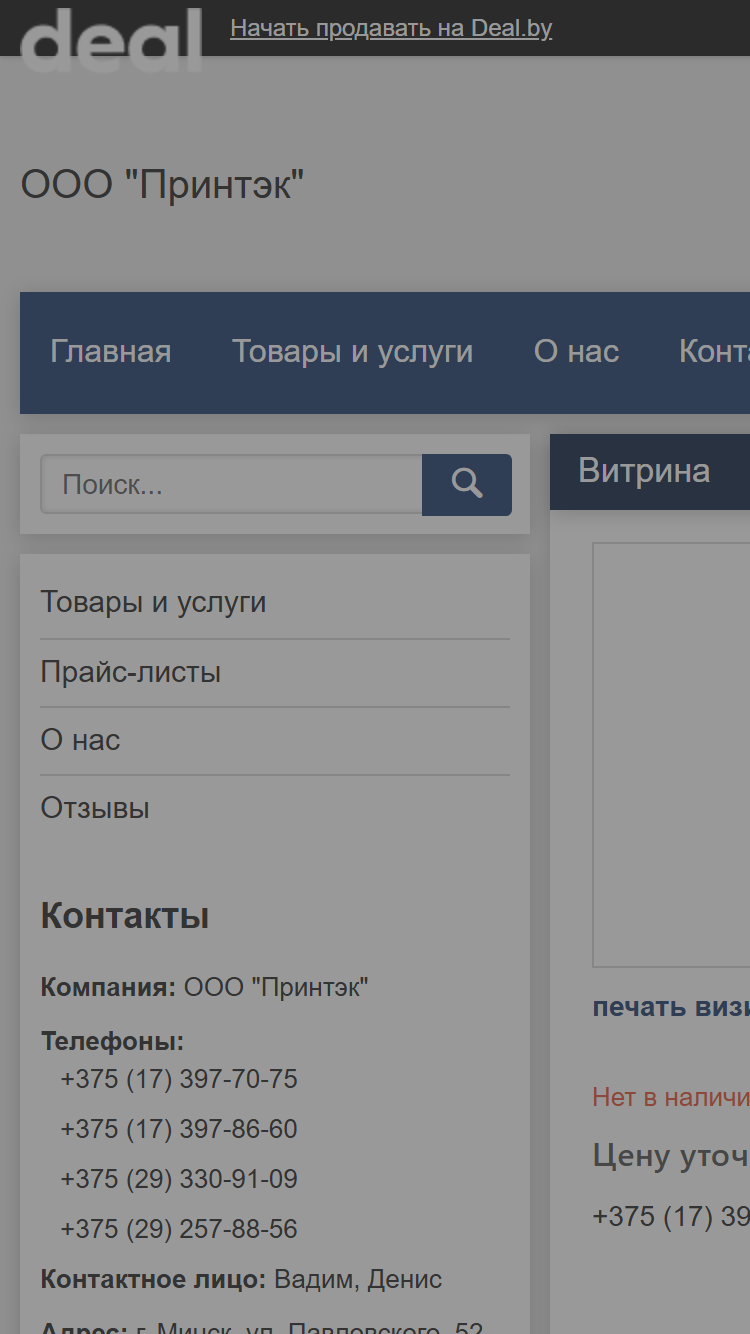Go to Главная in navigation bar
Image resolution: width=750 pixels, height=1334 pixels.
tap(111, 352)
